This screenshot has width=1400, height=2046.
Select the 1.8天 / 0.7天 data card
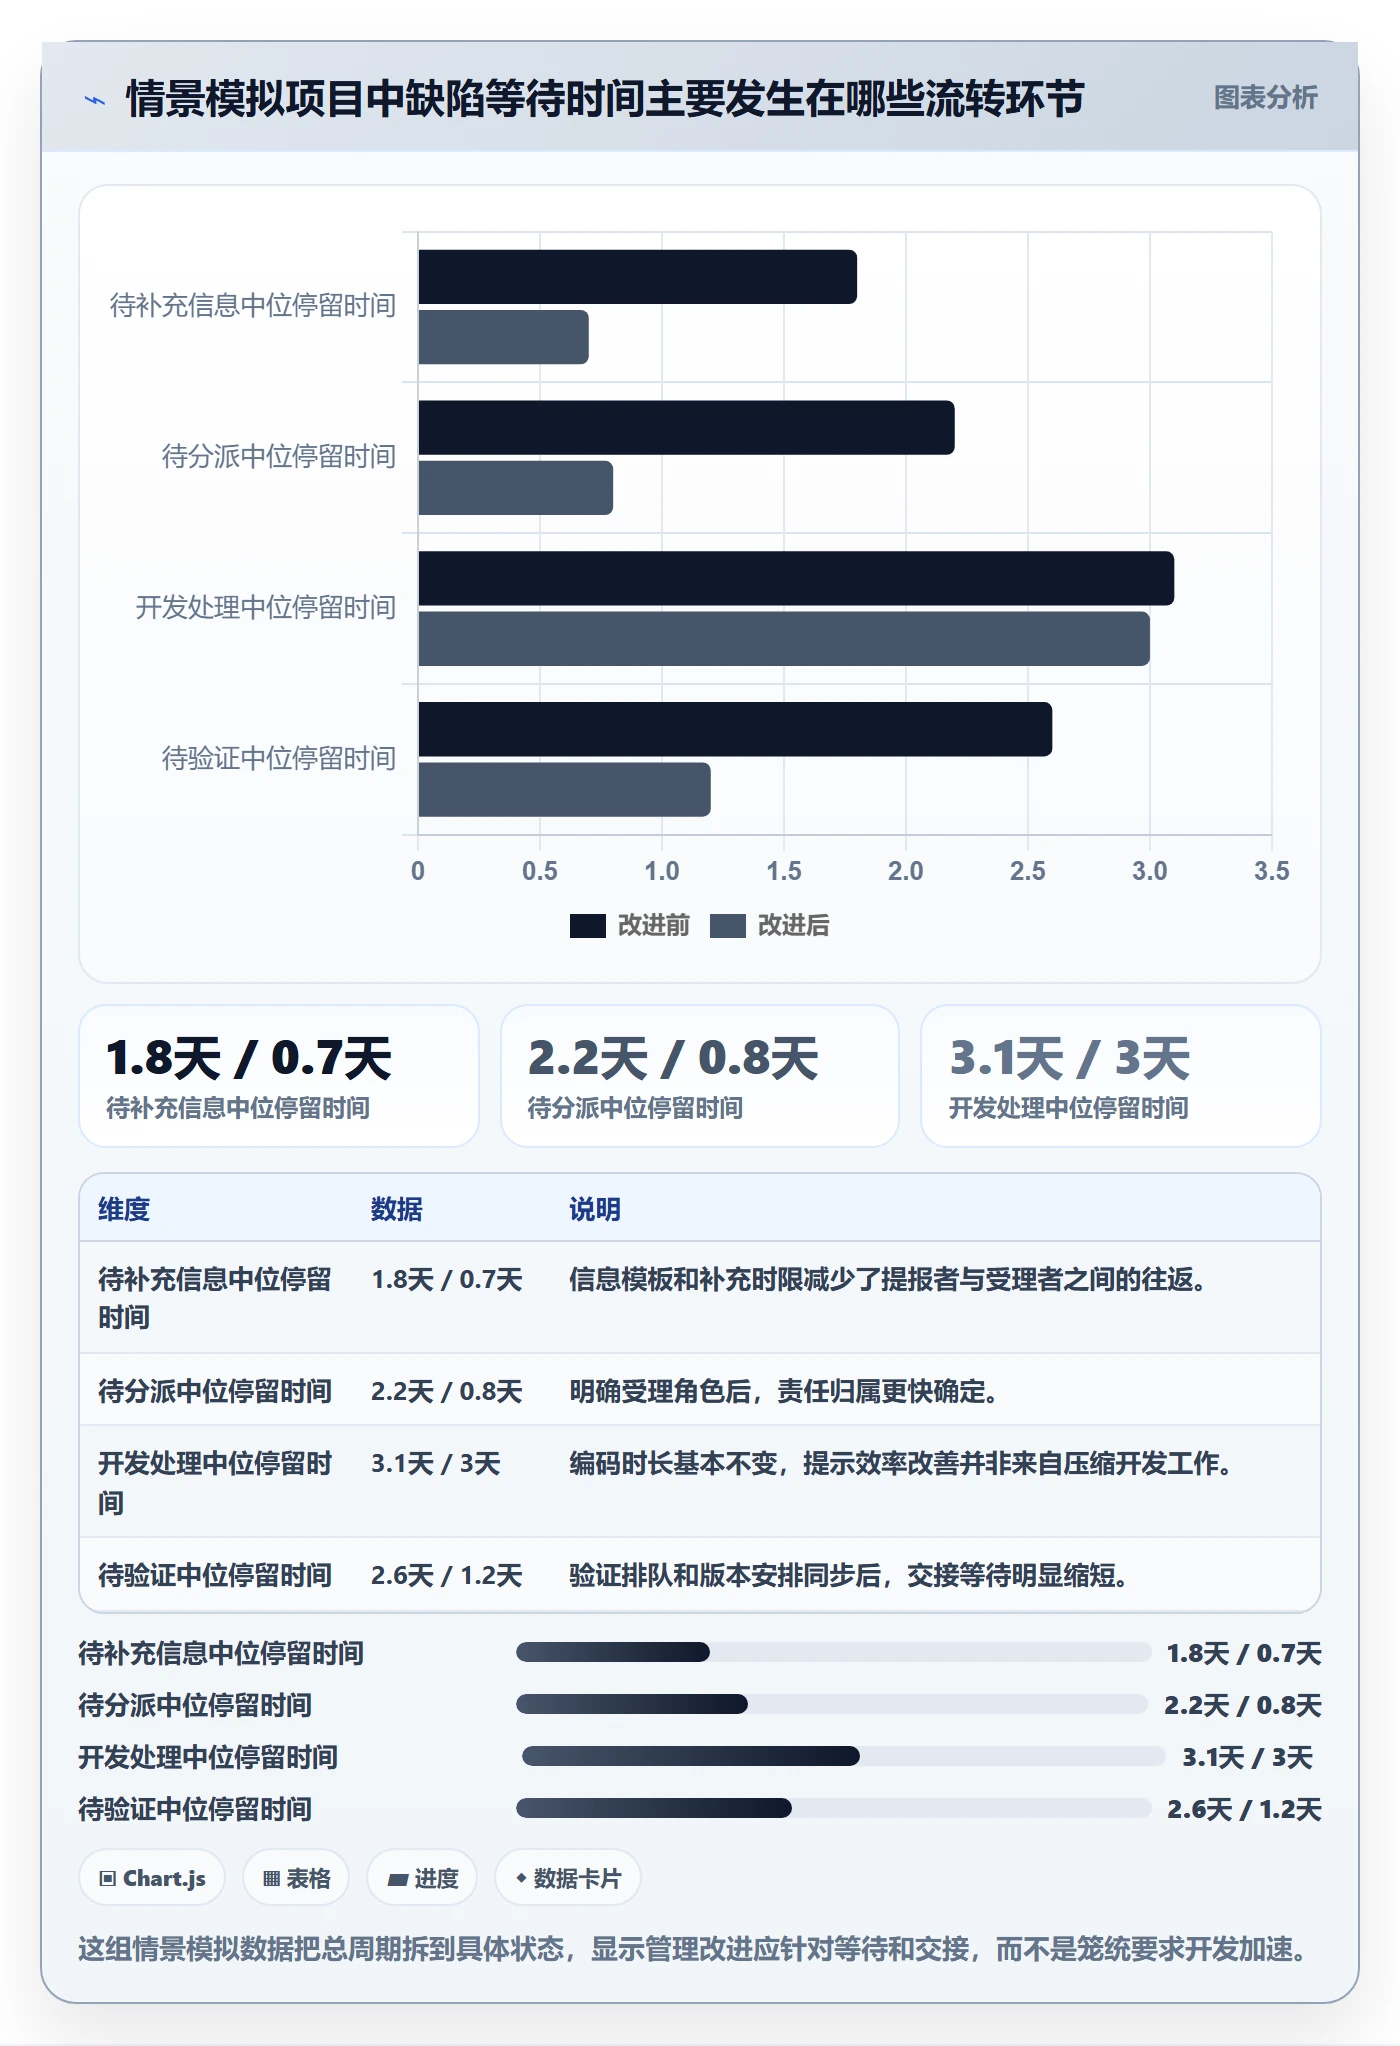point(279,1076)
